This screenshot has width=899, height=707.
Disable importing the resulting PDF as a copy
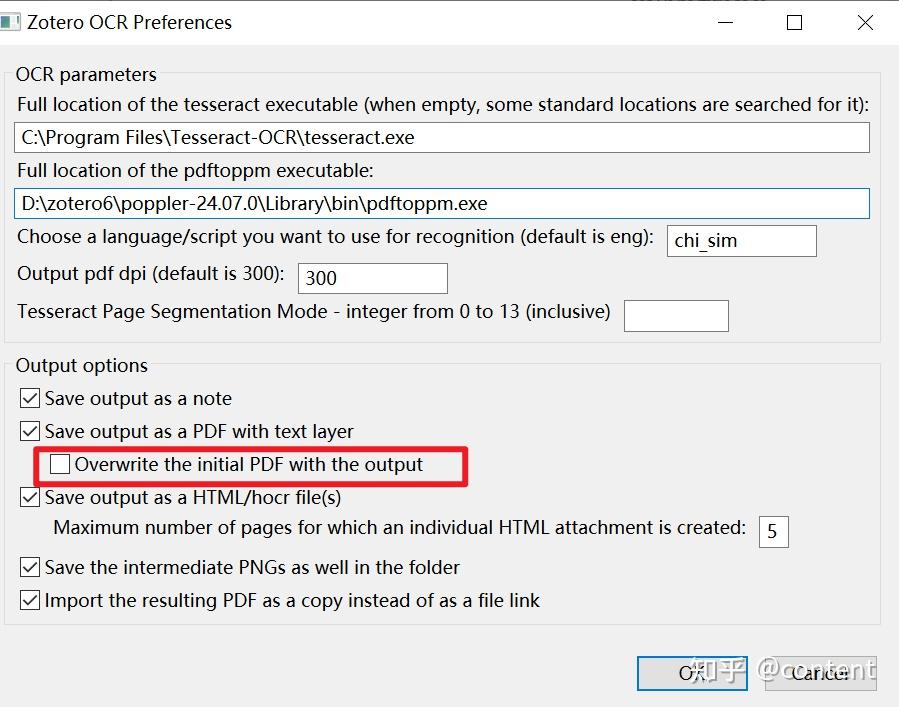[29, 600]
